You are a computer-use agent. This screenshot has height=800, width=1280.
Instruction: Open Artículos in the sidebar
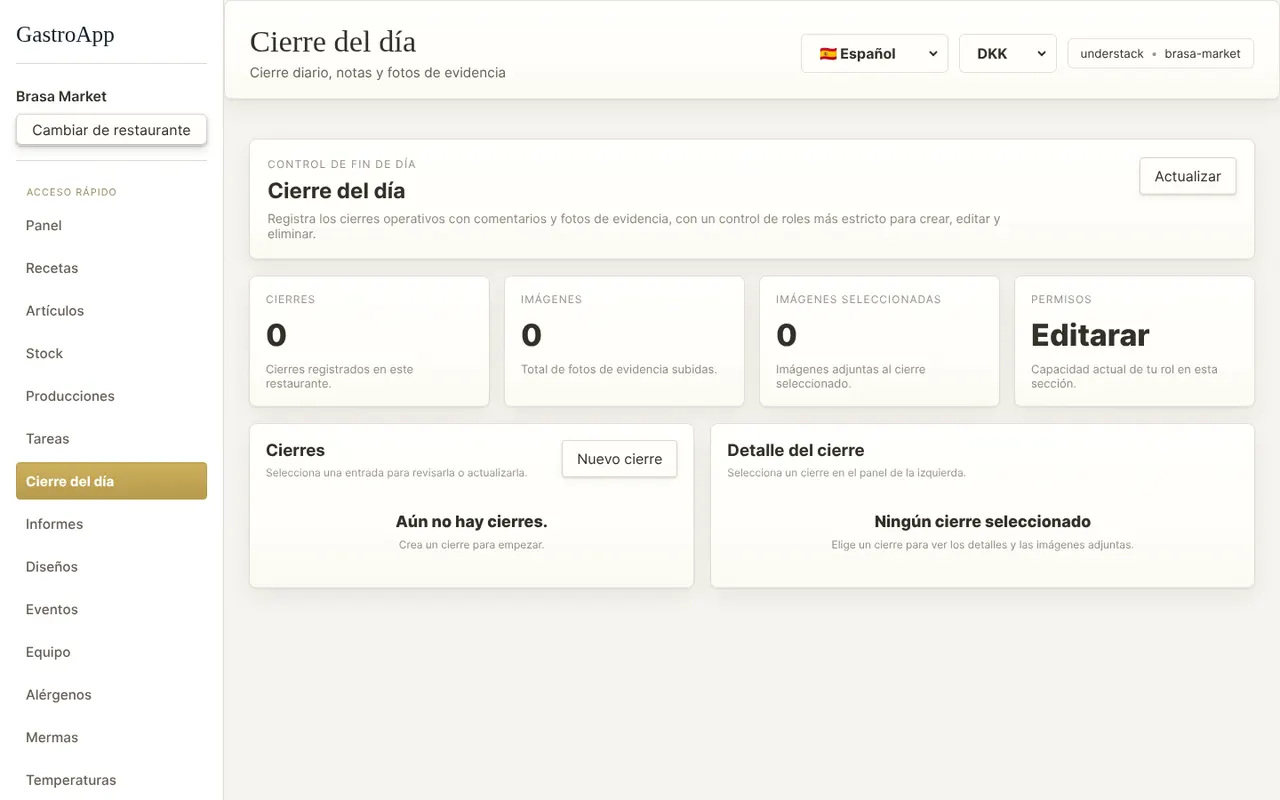(x=111, y=311)
